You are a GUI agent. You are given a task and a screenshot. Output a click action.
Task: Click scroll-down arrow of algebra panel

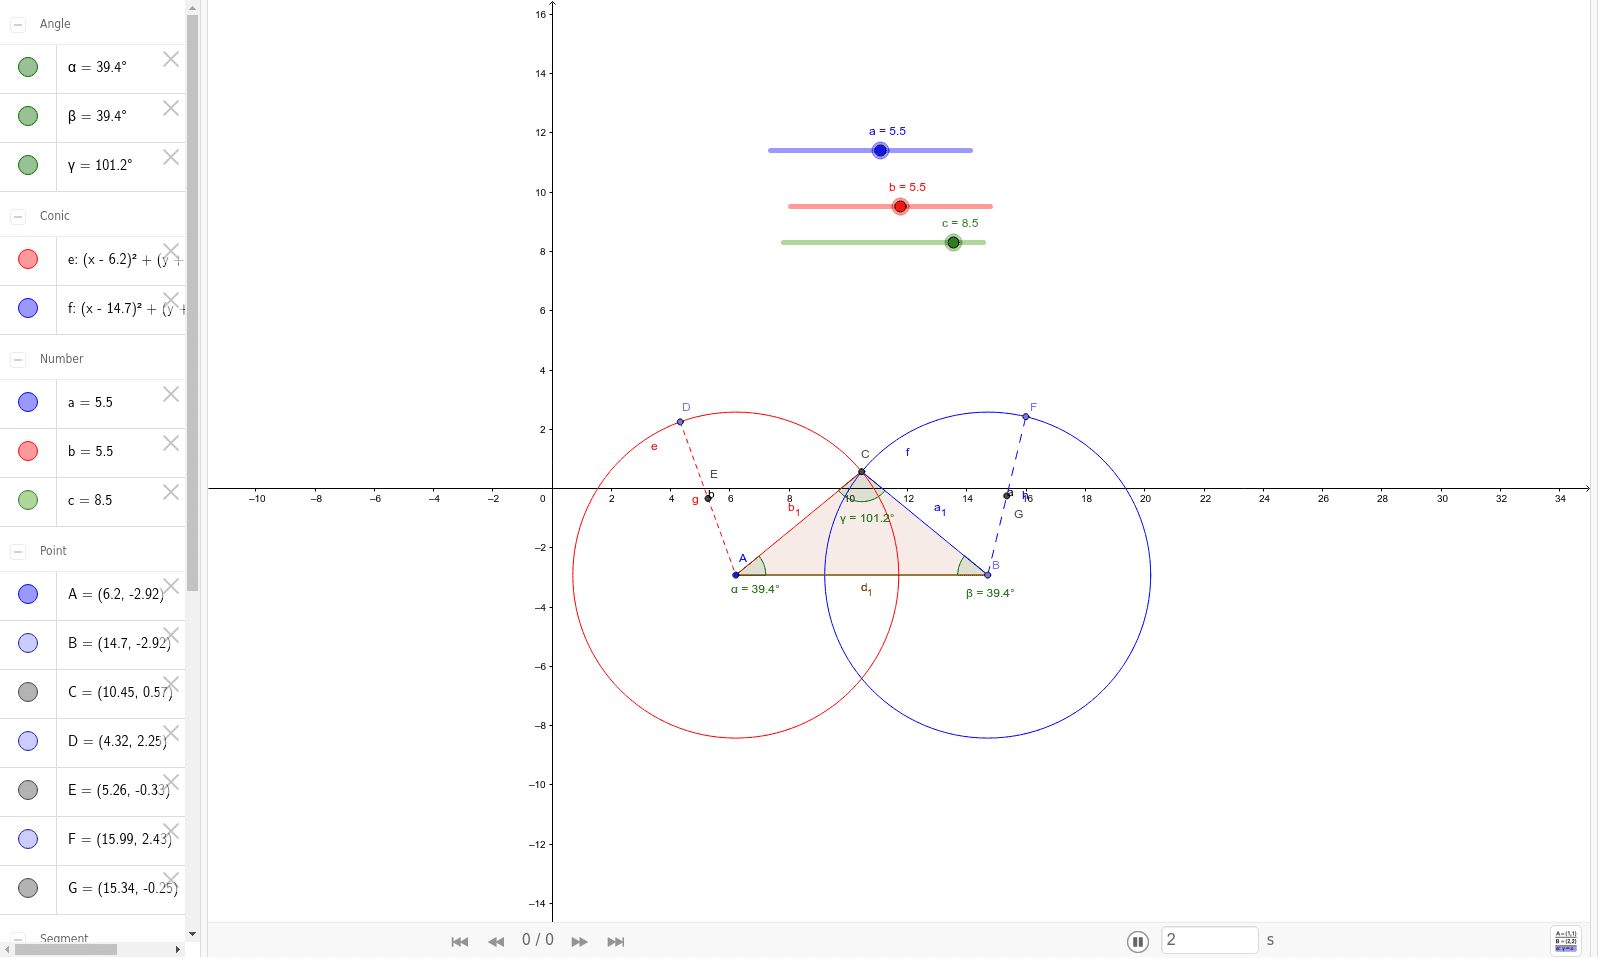point(192,934)
